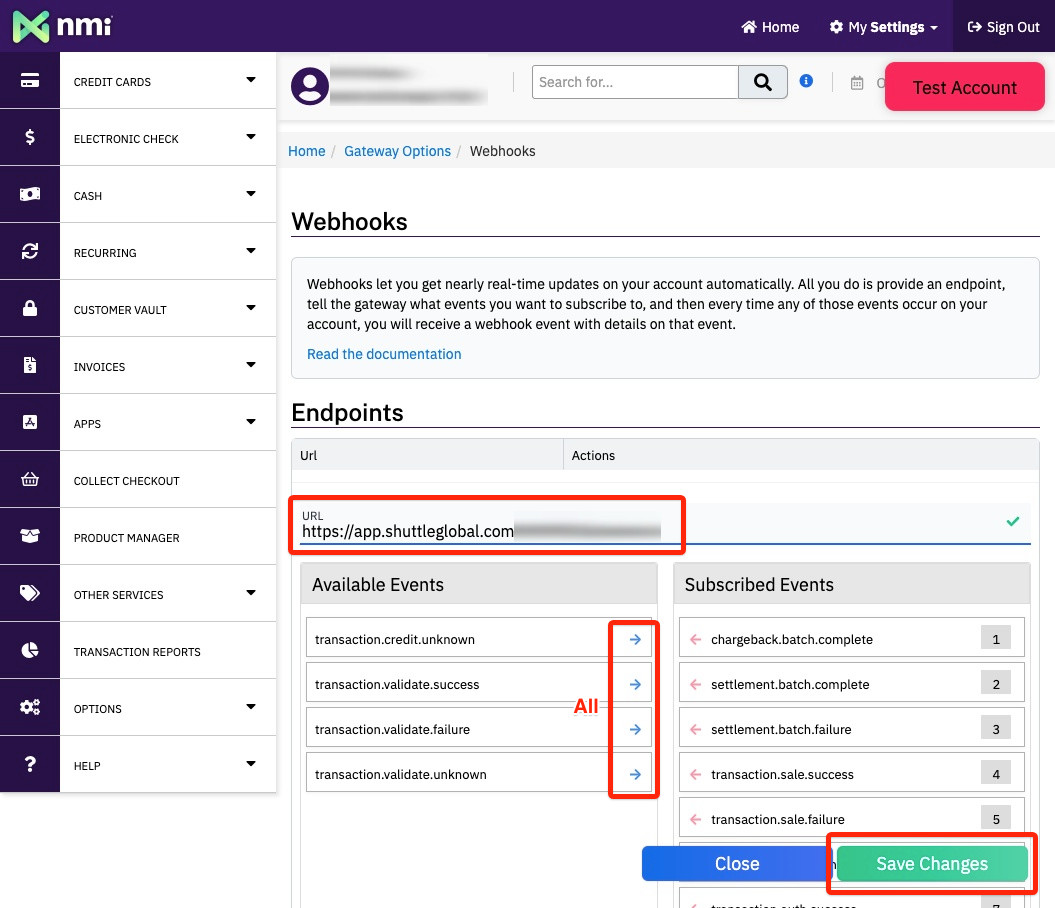
Task: Follow the Home breadcrumb link
Action: point(307,151)
